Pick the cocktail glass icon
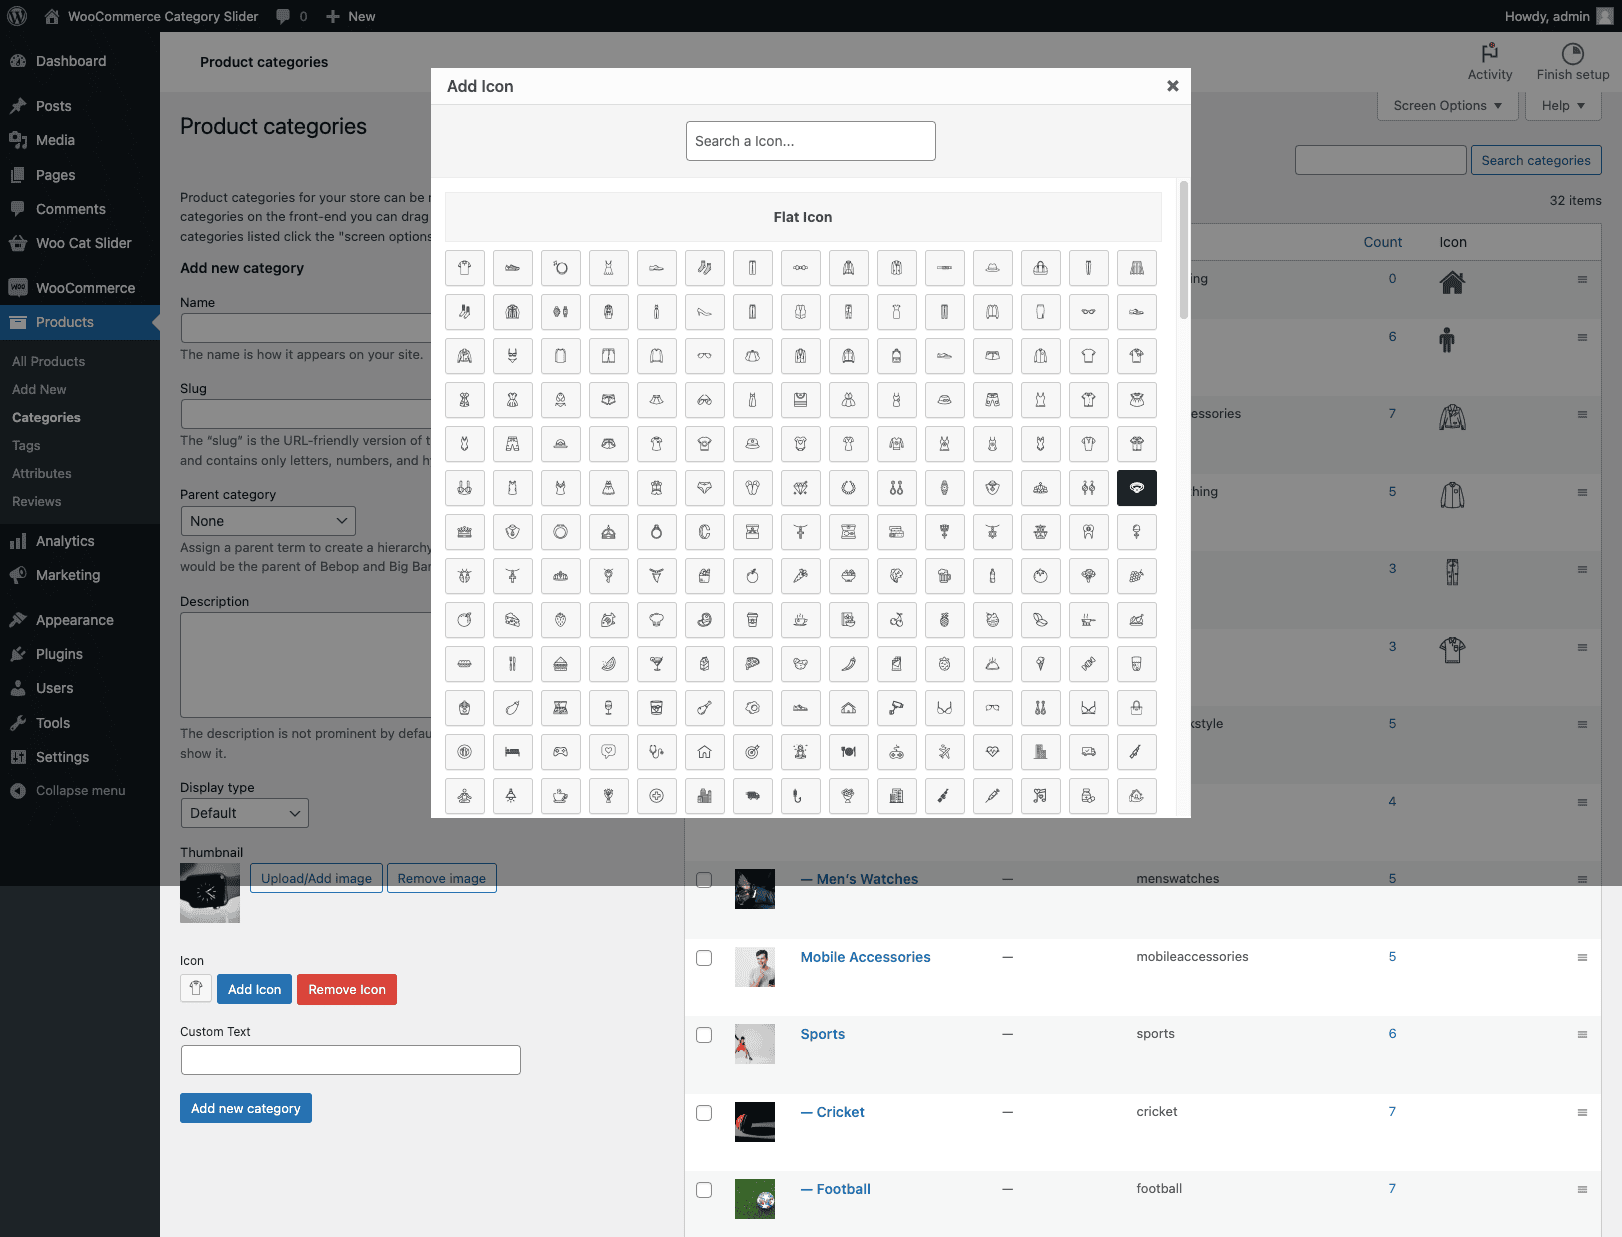Viewport: 1622px width, 1237px height. 656,664
